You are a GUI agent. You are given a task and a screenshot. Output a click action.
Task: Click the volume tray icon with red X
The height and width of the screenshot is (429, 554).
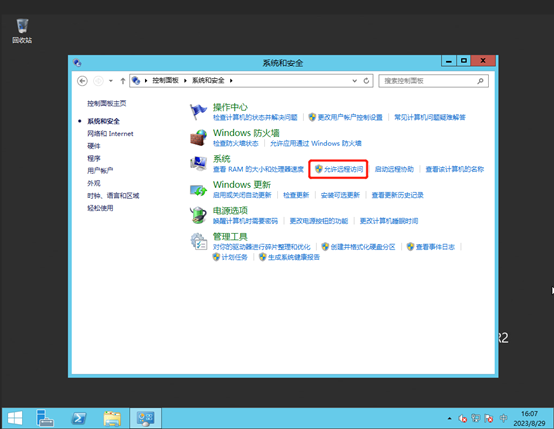pos(462,419)
